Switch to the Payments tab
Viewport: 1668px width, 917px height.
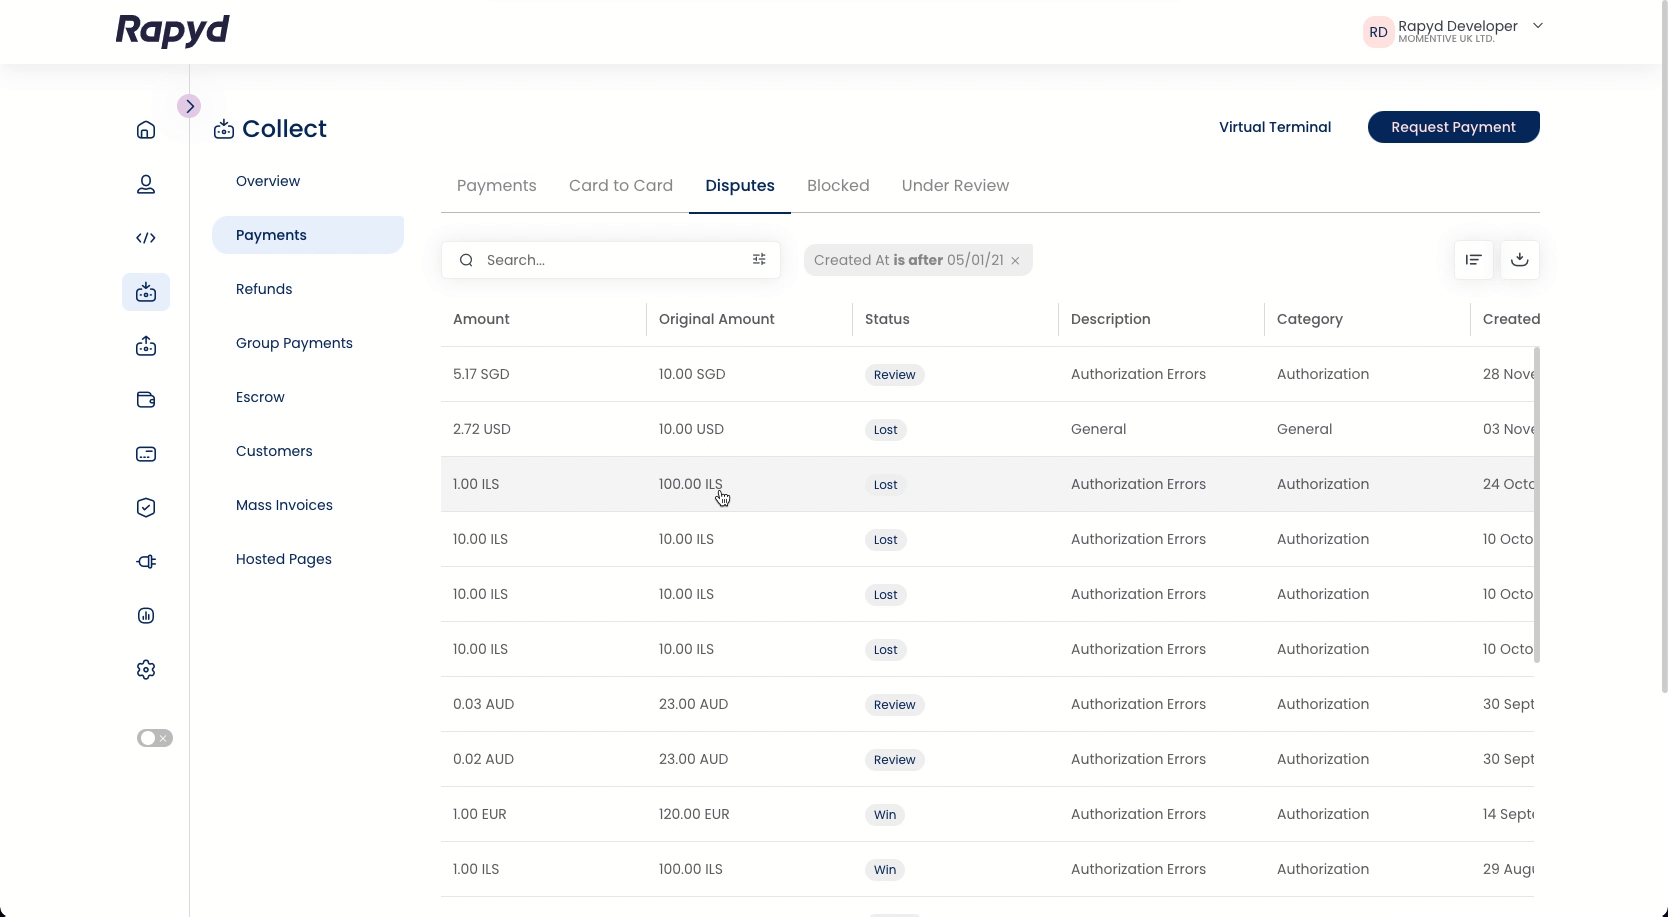tap(497, 186)
